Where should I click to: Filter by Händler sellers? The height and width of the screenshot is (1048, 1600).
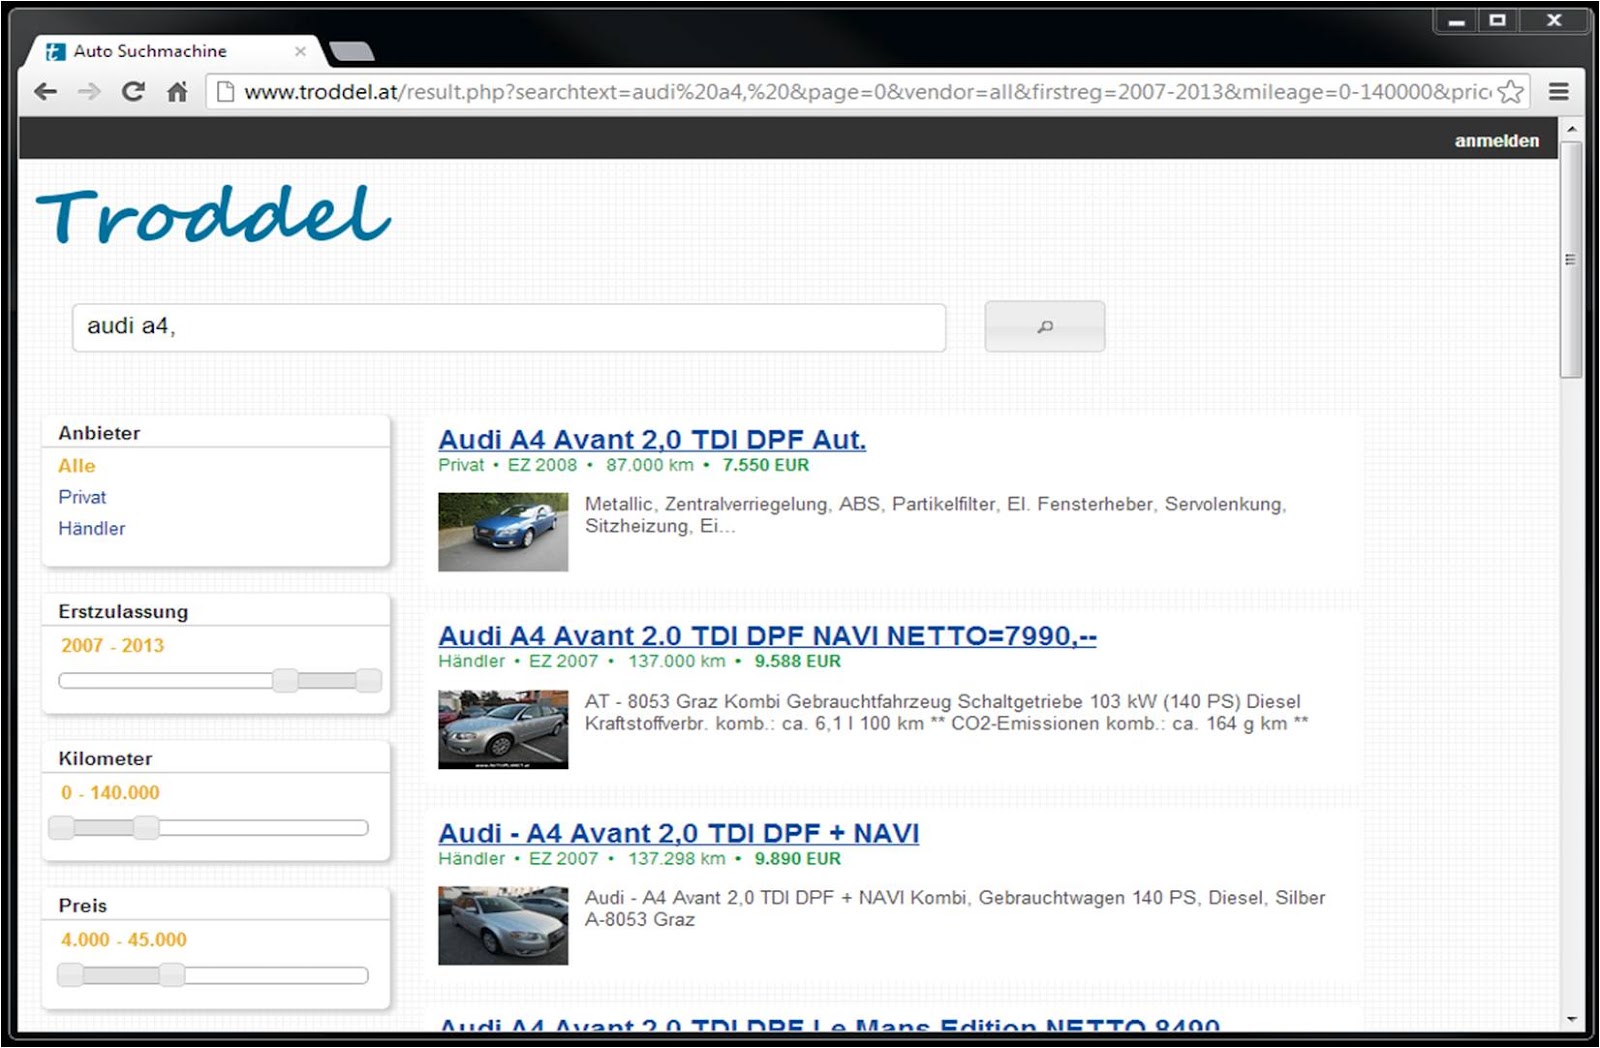click(92, 528)
